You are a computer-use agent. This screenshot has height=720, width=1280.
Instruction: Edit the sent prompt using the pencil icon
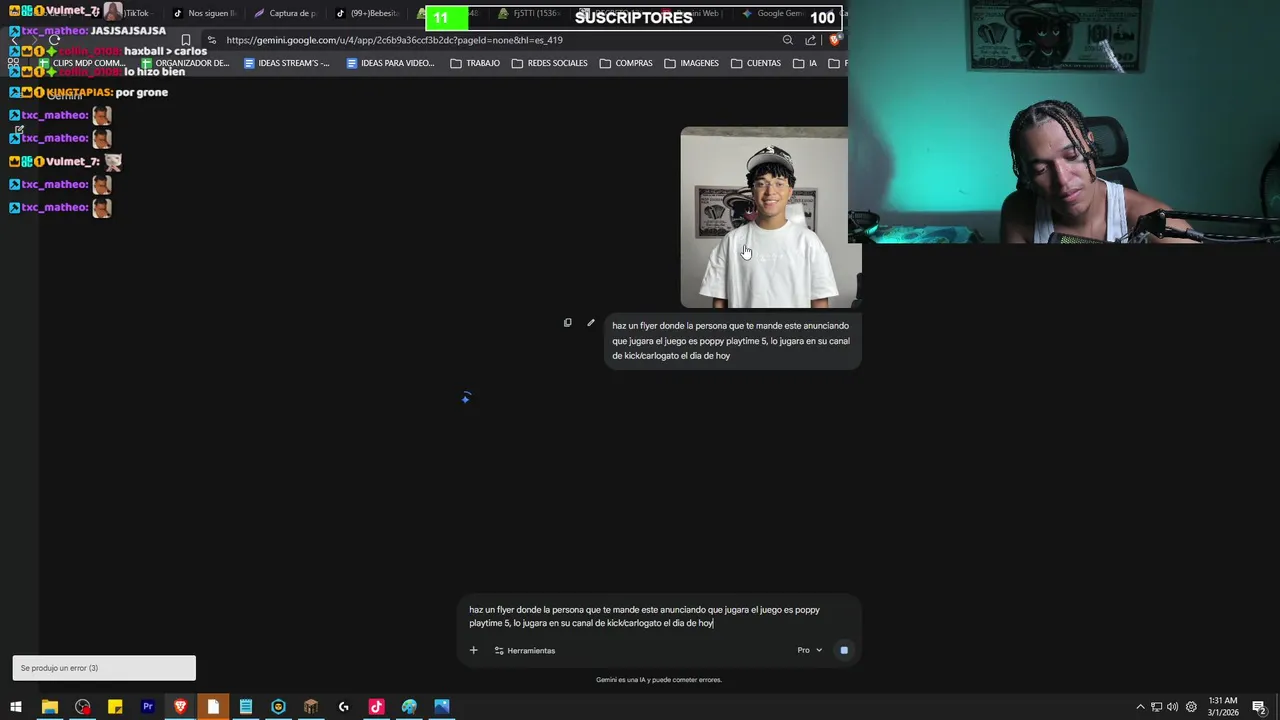click(591, 323)
